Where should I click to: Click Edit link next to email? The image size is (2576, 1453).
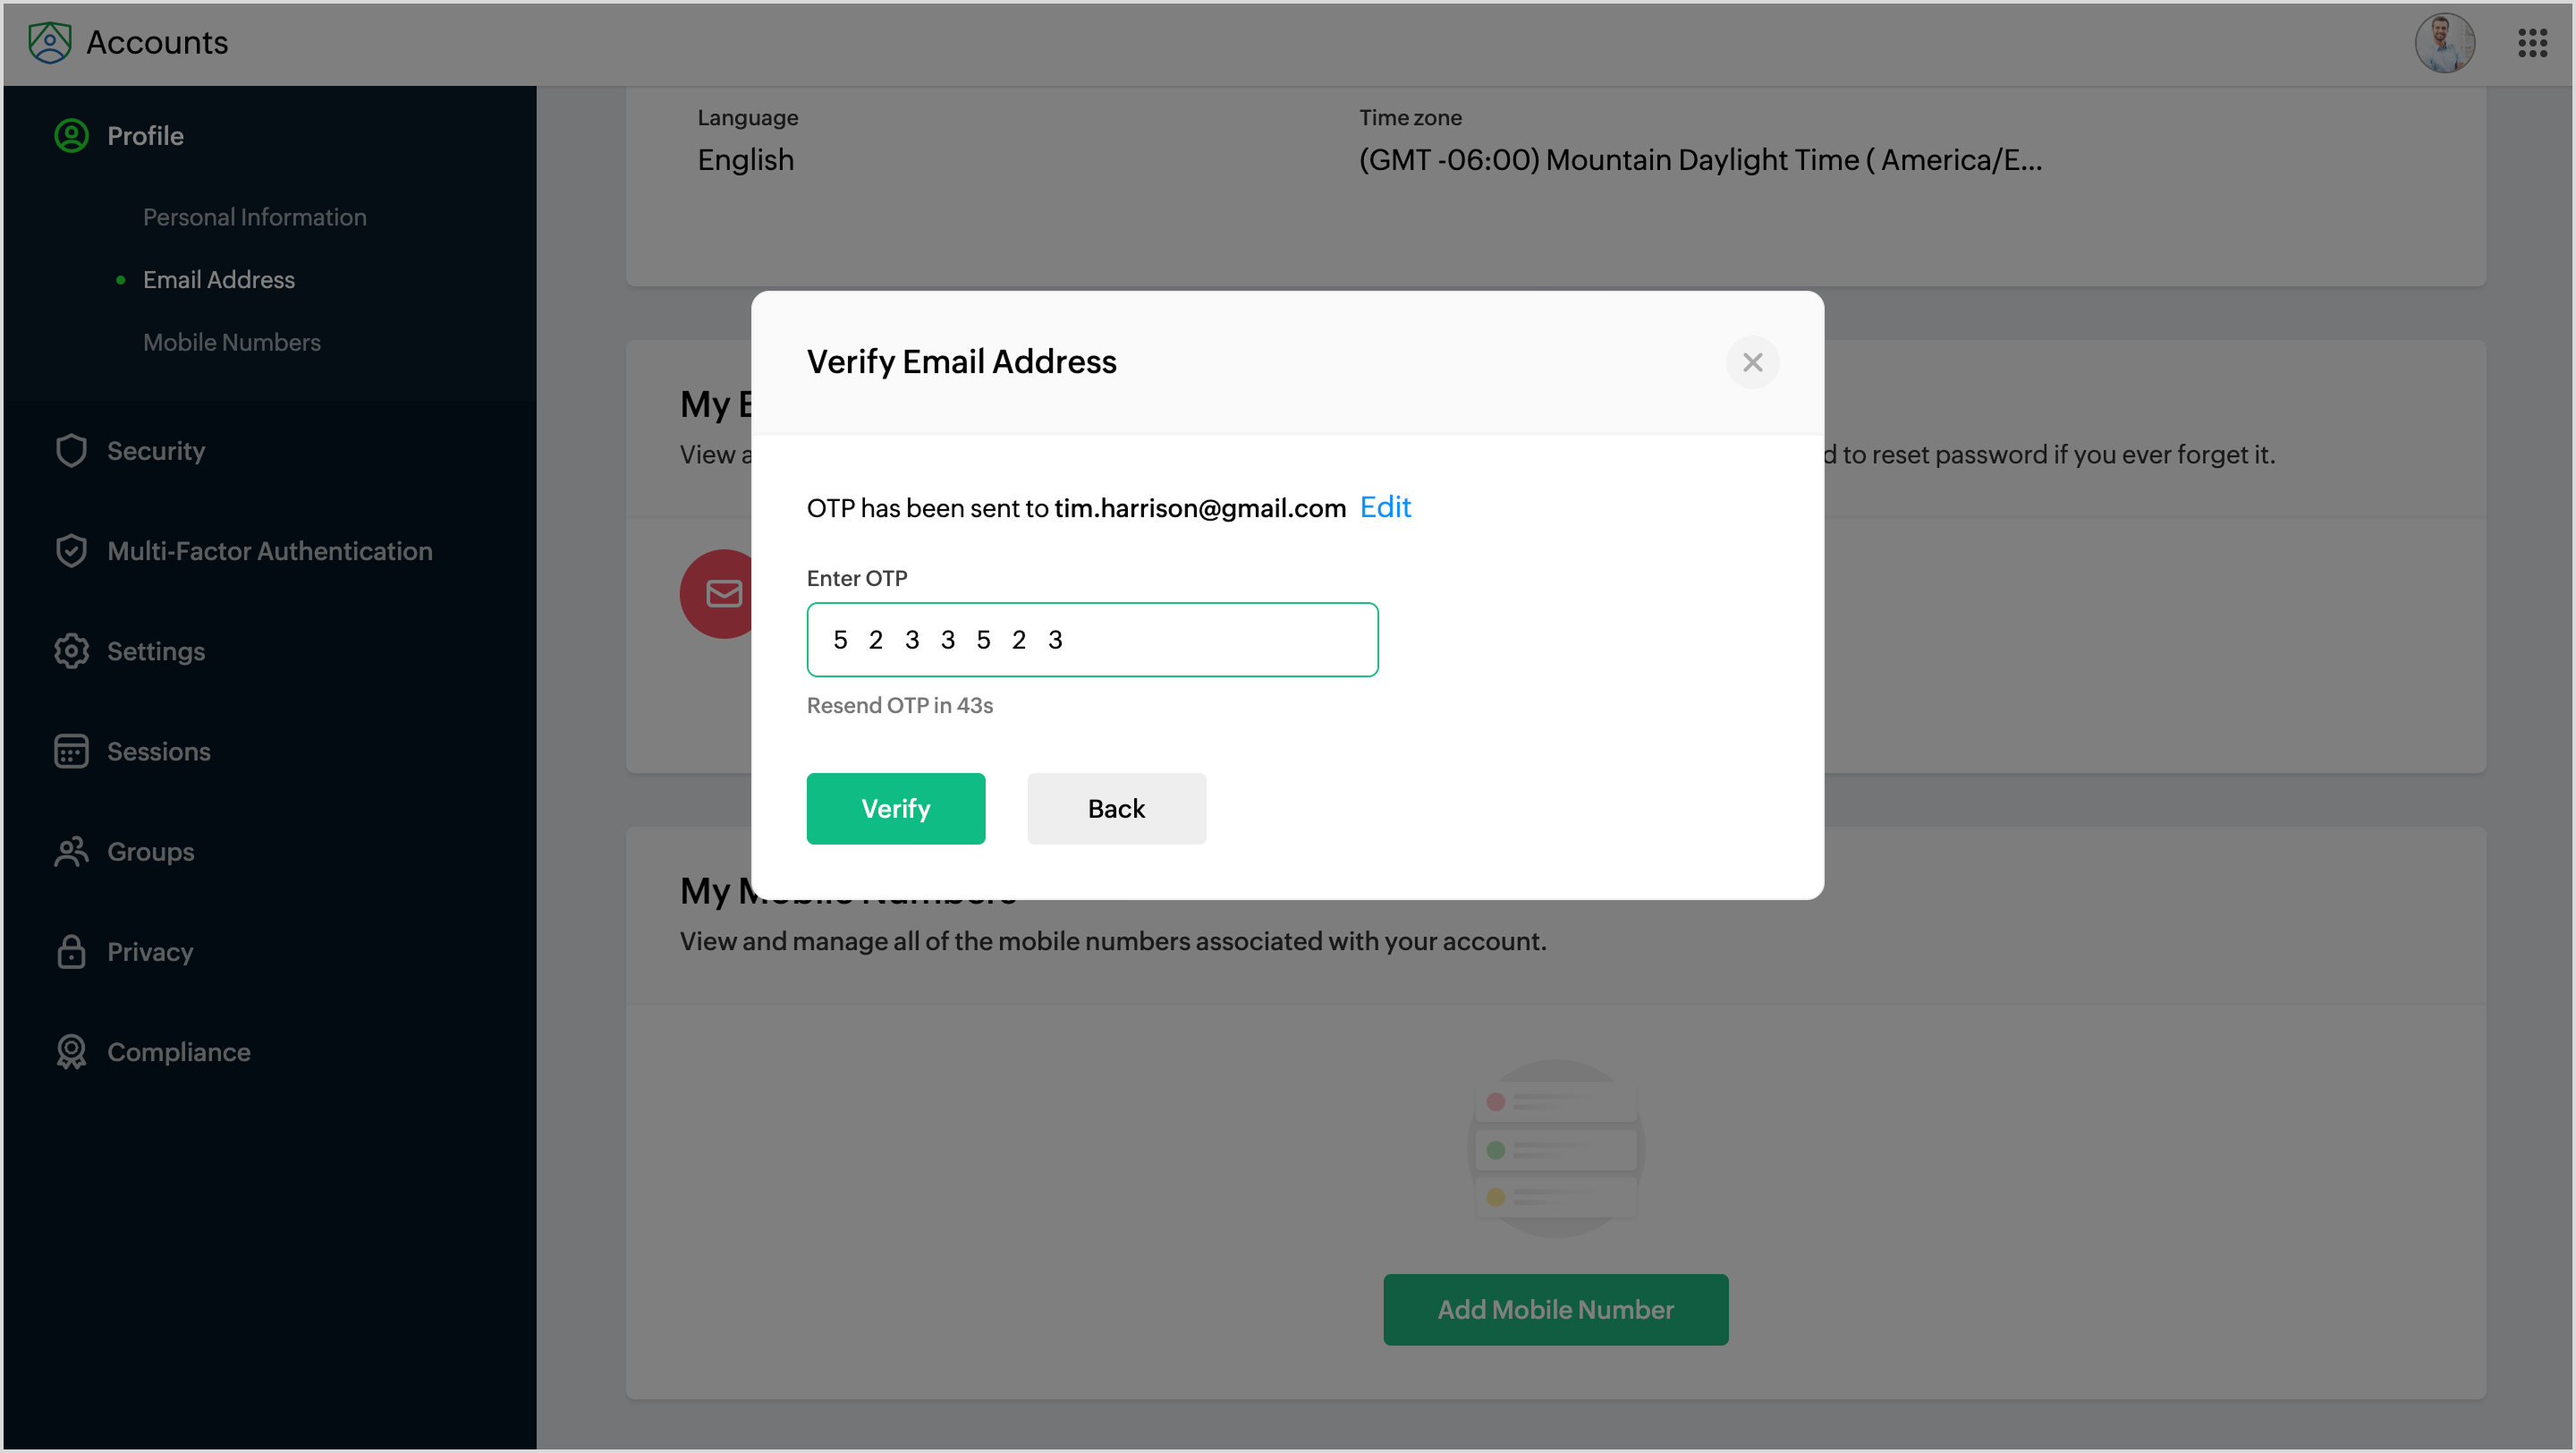point(1385,508)
